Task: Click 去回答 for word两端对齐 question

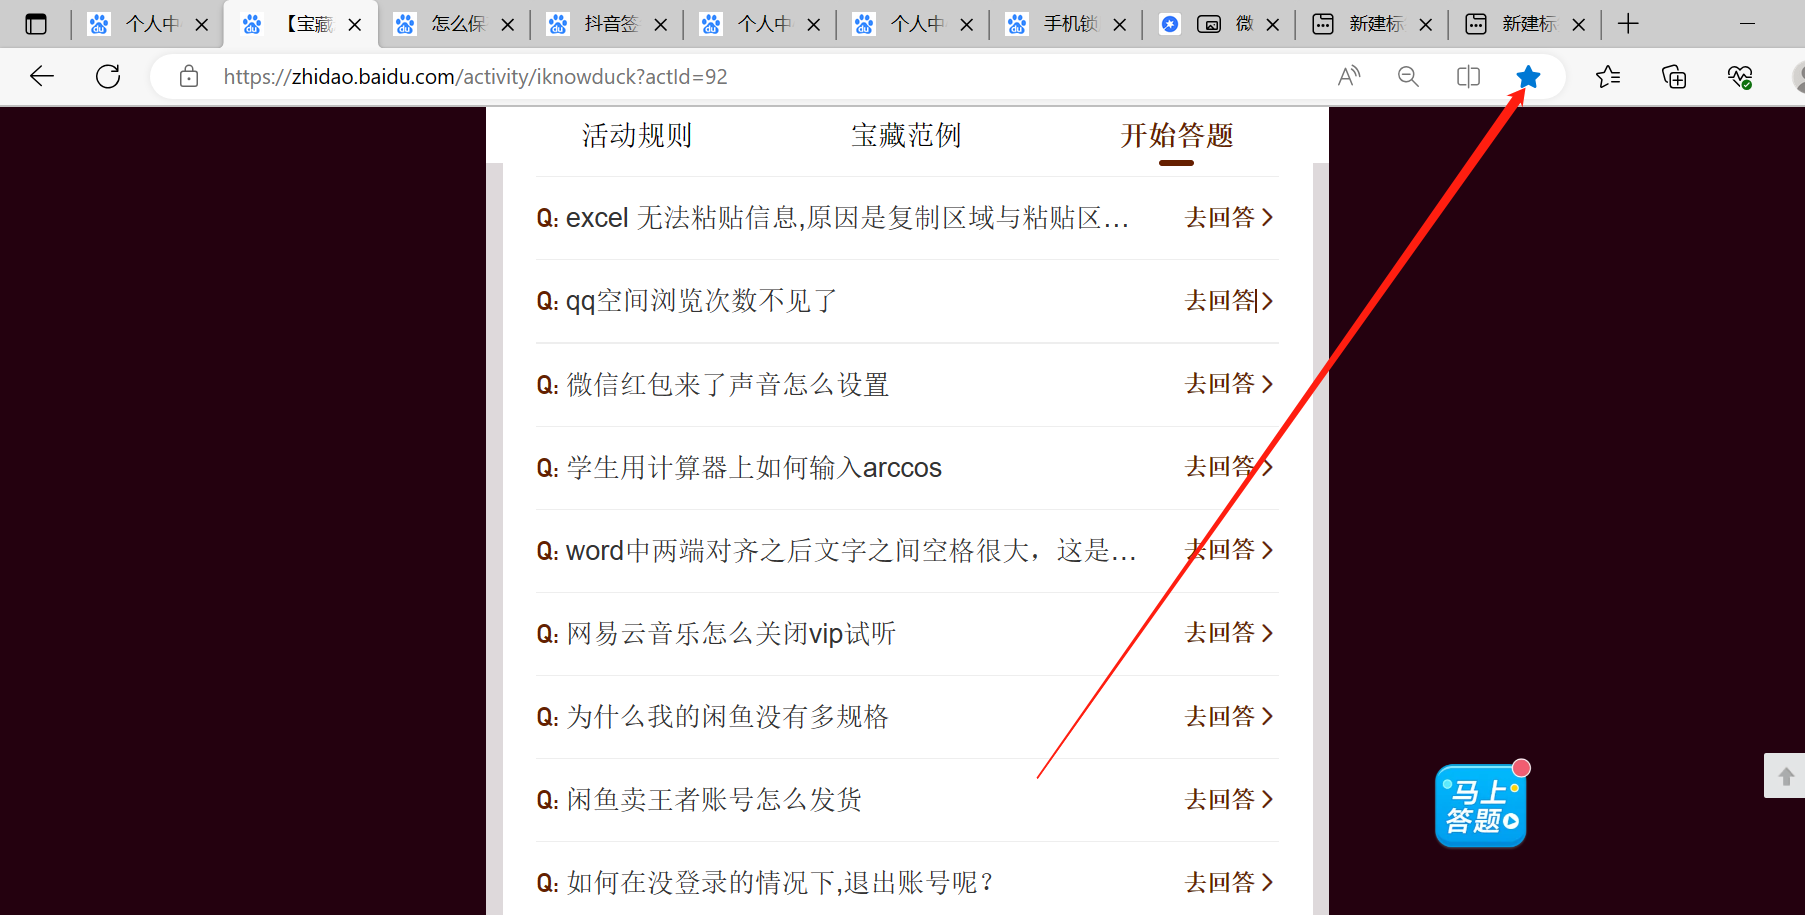Action: tap(1229, 549)
